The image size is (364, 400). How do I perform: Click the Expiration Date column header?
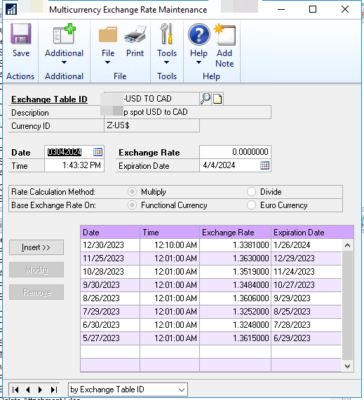[312, 232]
